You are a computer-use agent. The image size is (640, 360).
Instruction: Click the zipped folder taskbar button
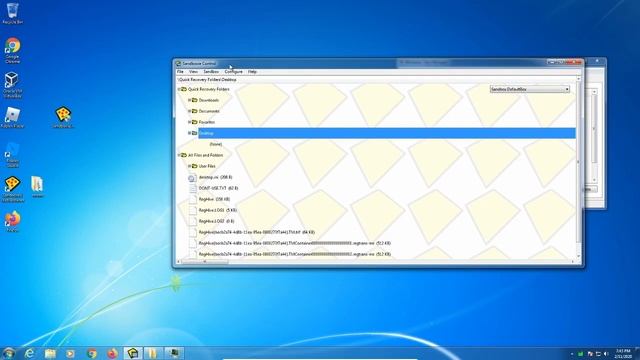click(153, 353)
